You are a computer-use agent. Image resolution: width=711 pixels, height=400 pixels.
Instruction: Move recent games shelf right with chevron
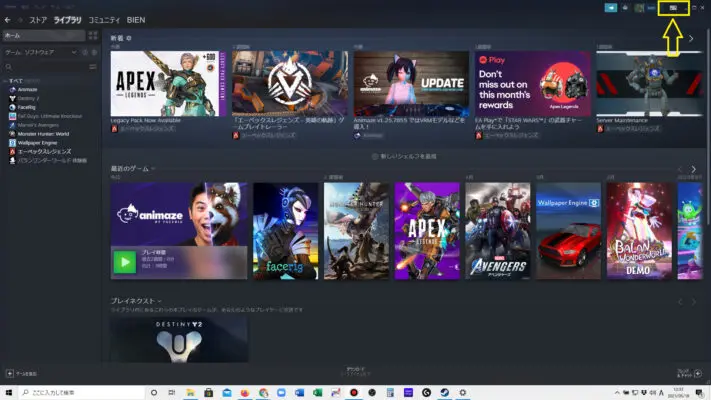[693, 169]
